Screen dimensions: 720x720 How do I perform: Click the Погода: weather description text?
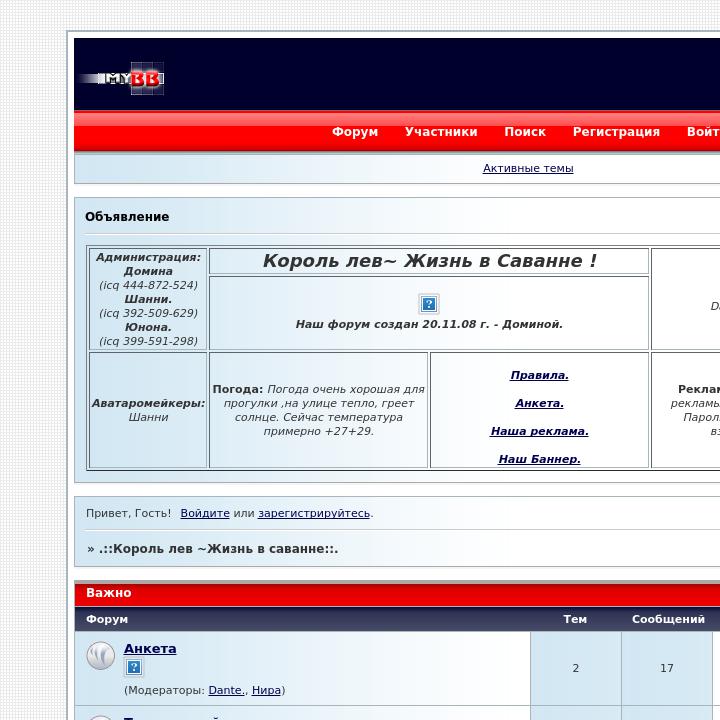319,410
